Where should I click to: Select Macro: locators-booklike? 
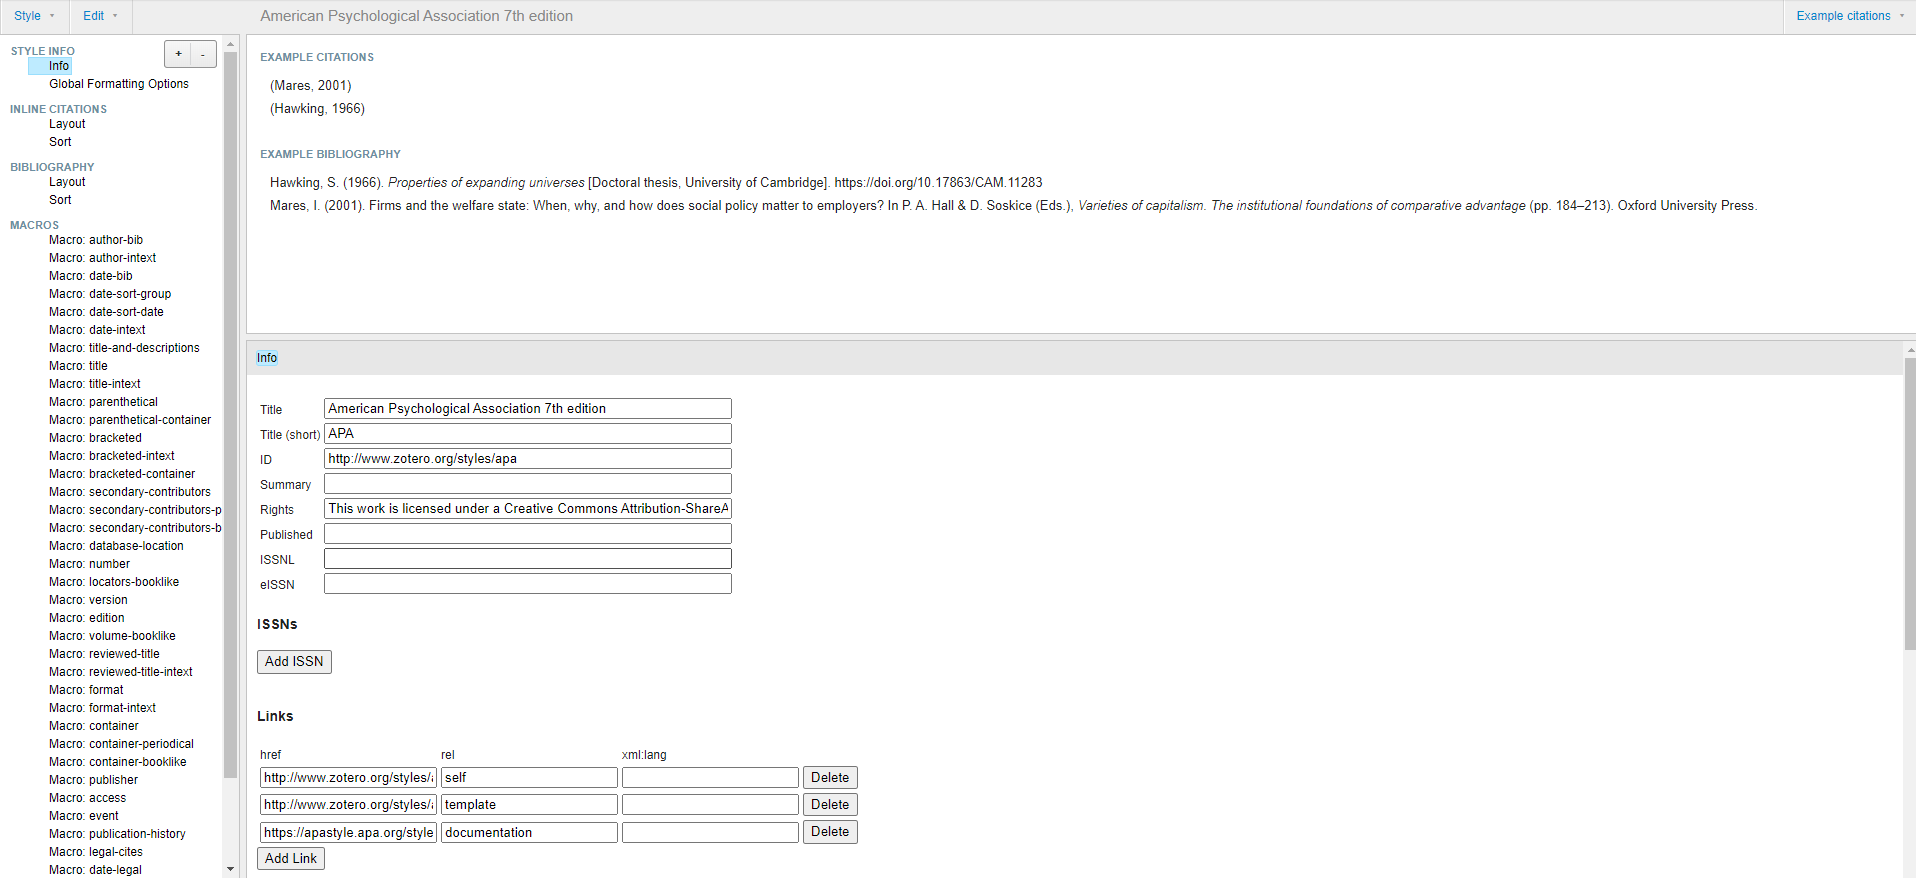[x=114, y=582]
